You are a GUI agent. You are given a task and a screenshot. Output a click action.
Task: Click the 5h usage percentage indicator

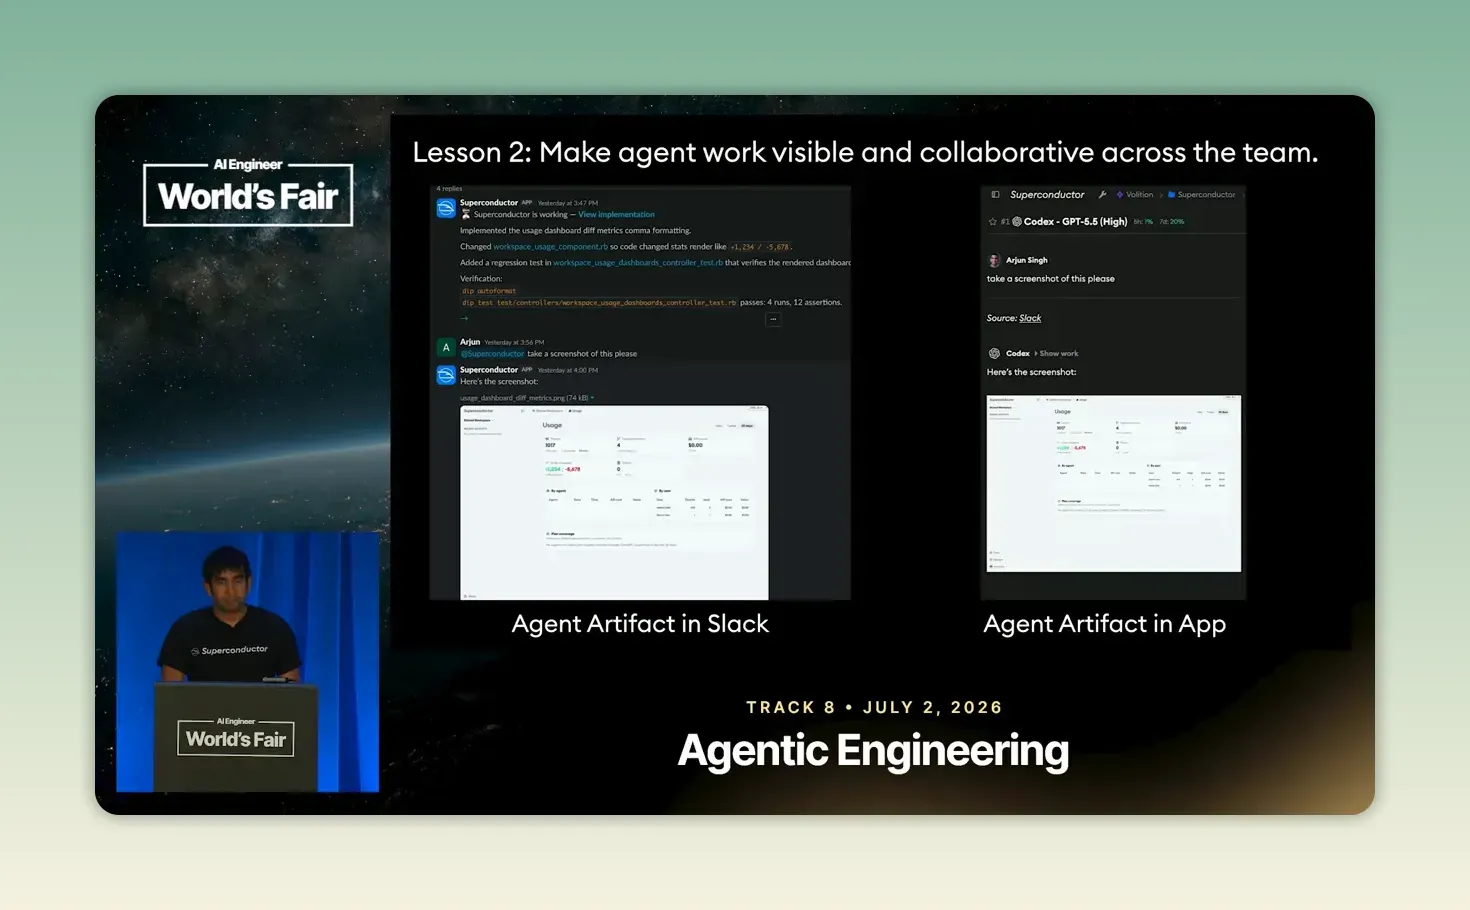pyautogui.click(x=1143, y=222)
